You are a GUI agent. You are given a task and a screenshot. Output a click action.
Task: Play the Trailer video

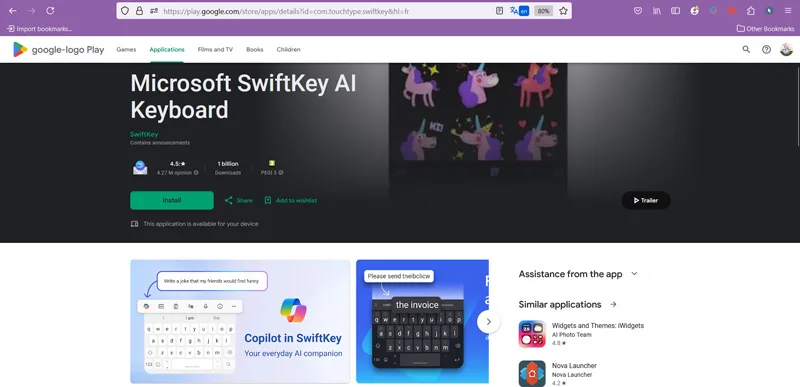[646, 200]
